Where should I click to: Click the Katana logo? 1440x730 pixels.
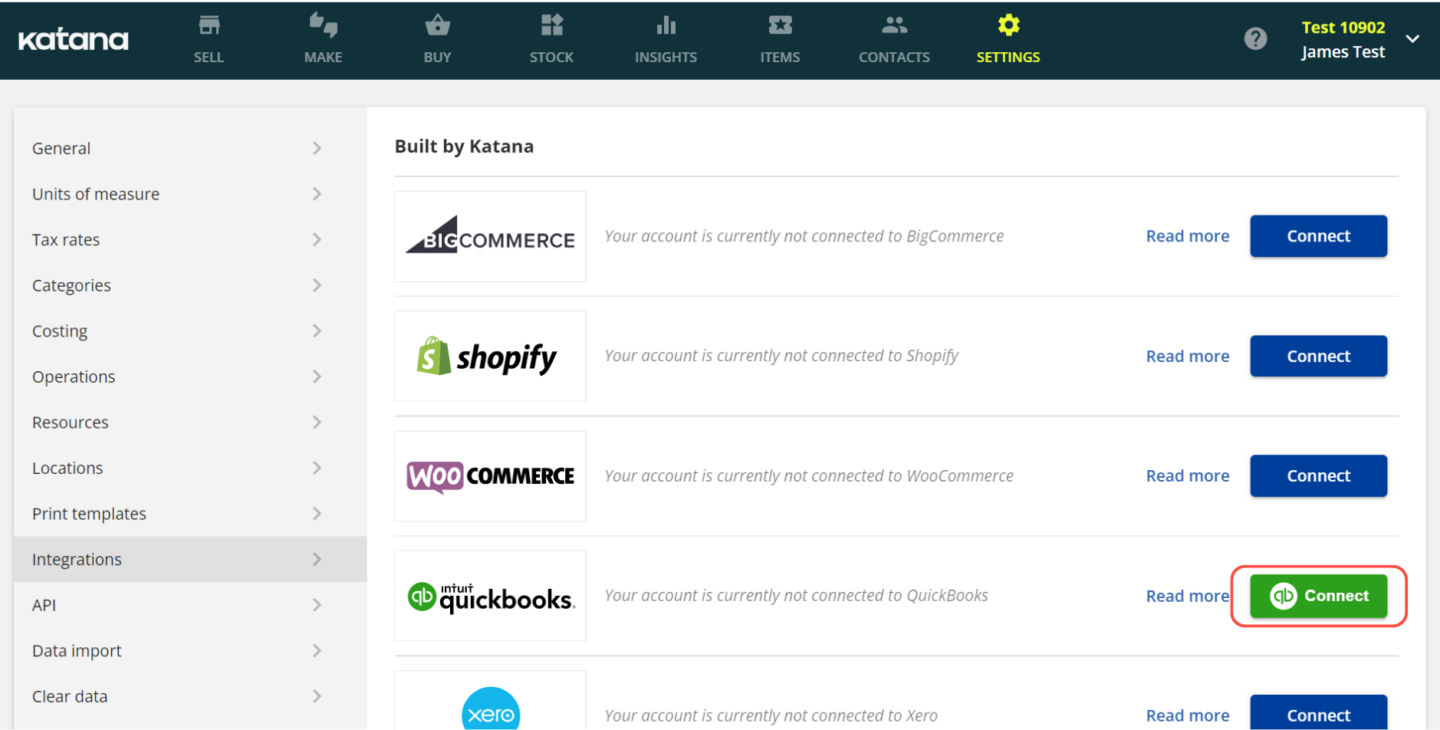[x=73, y=39]
